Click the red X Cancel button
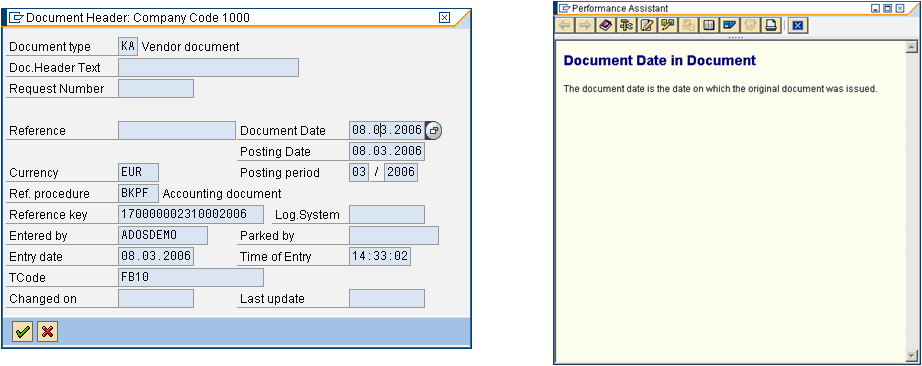Viewport: 922px width, 366px height. coord(48,332)
